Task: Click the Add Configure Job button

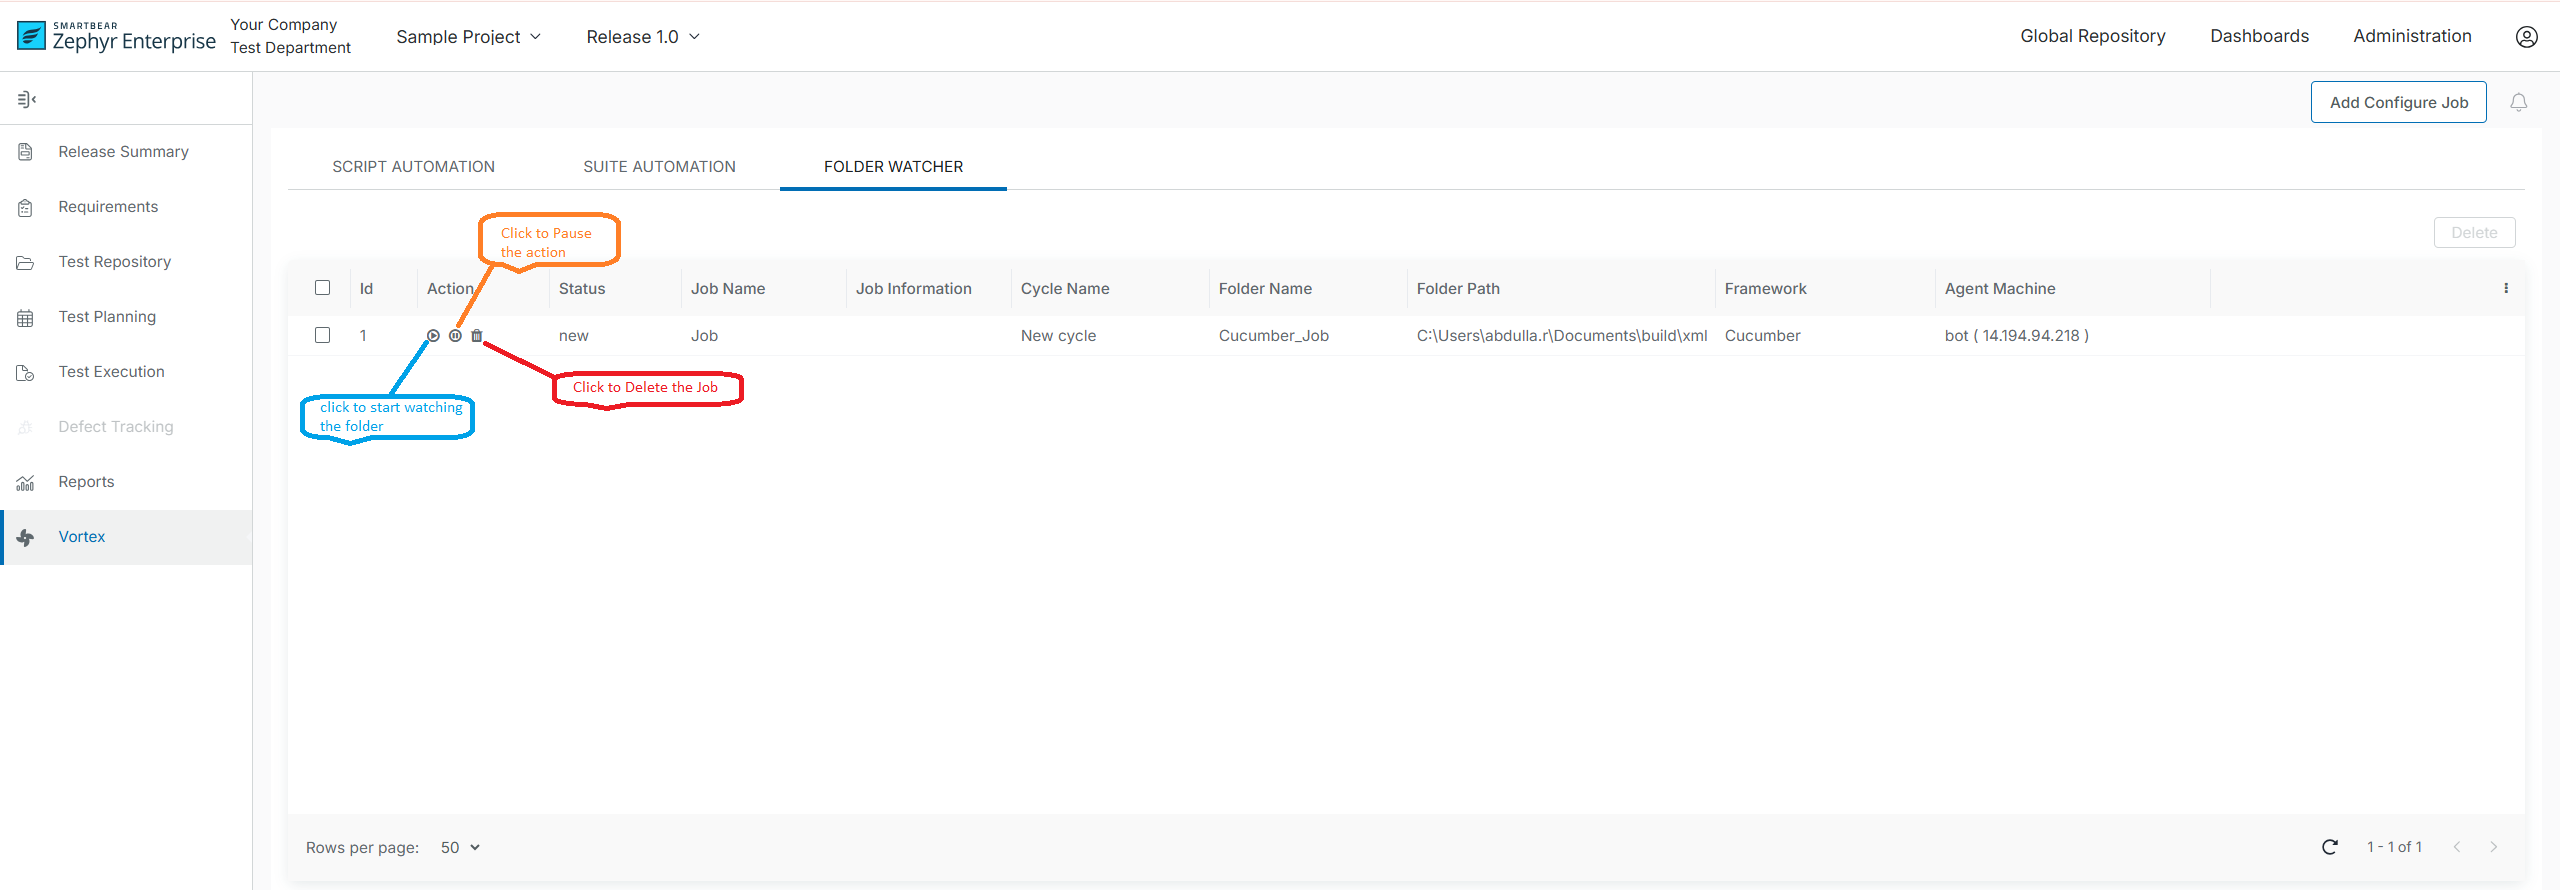Action: coord(2397,102)
